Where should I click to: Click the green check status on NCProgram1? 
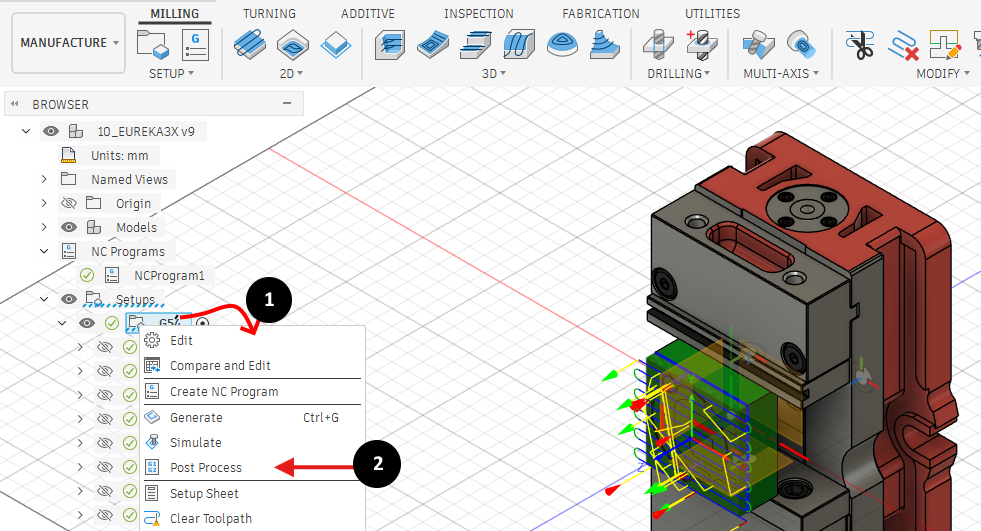pos(87,275)
